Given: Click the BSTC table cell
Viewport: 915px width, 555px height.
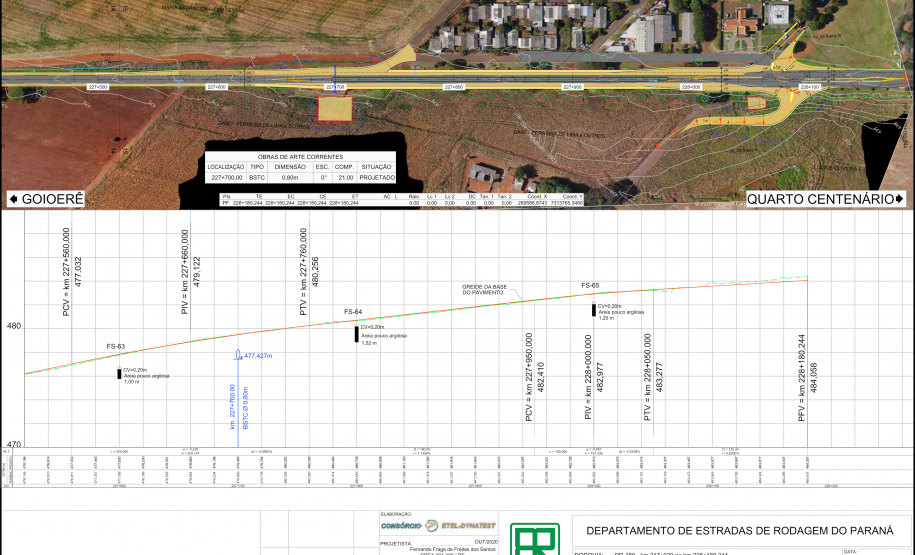Looking at the screenshot, I should tap(257, 177).
